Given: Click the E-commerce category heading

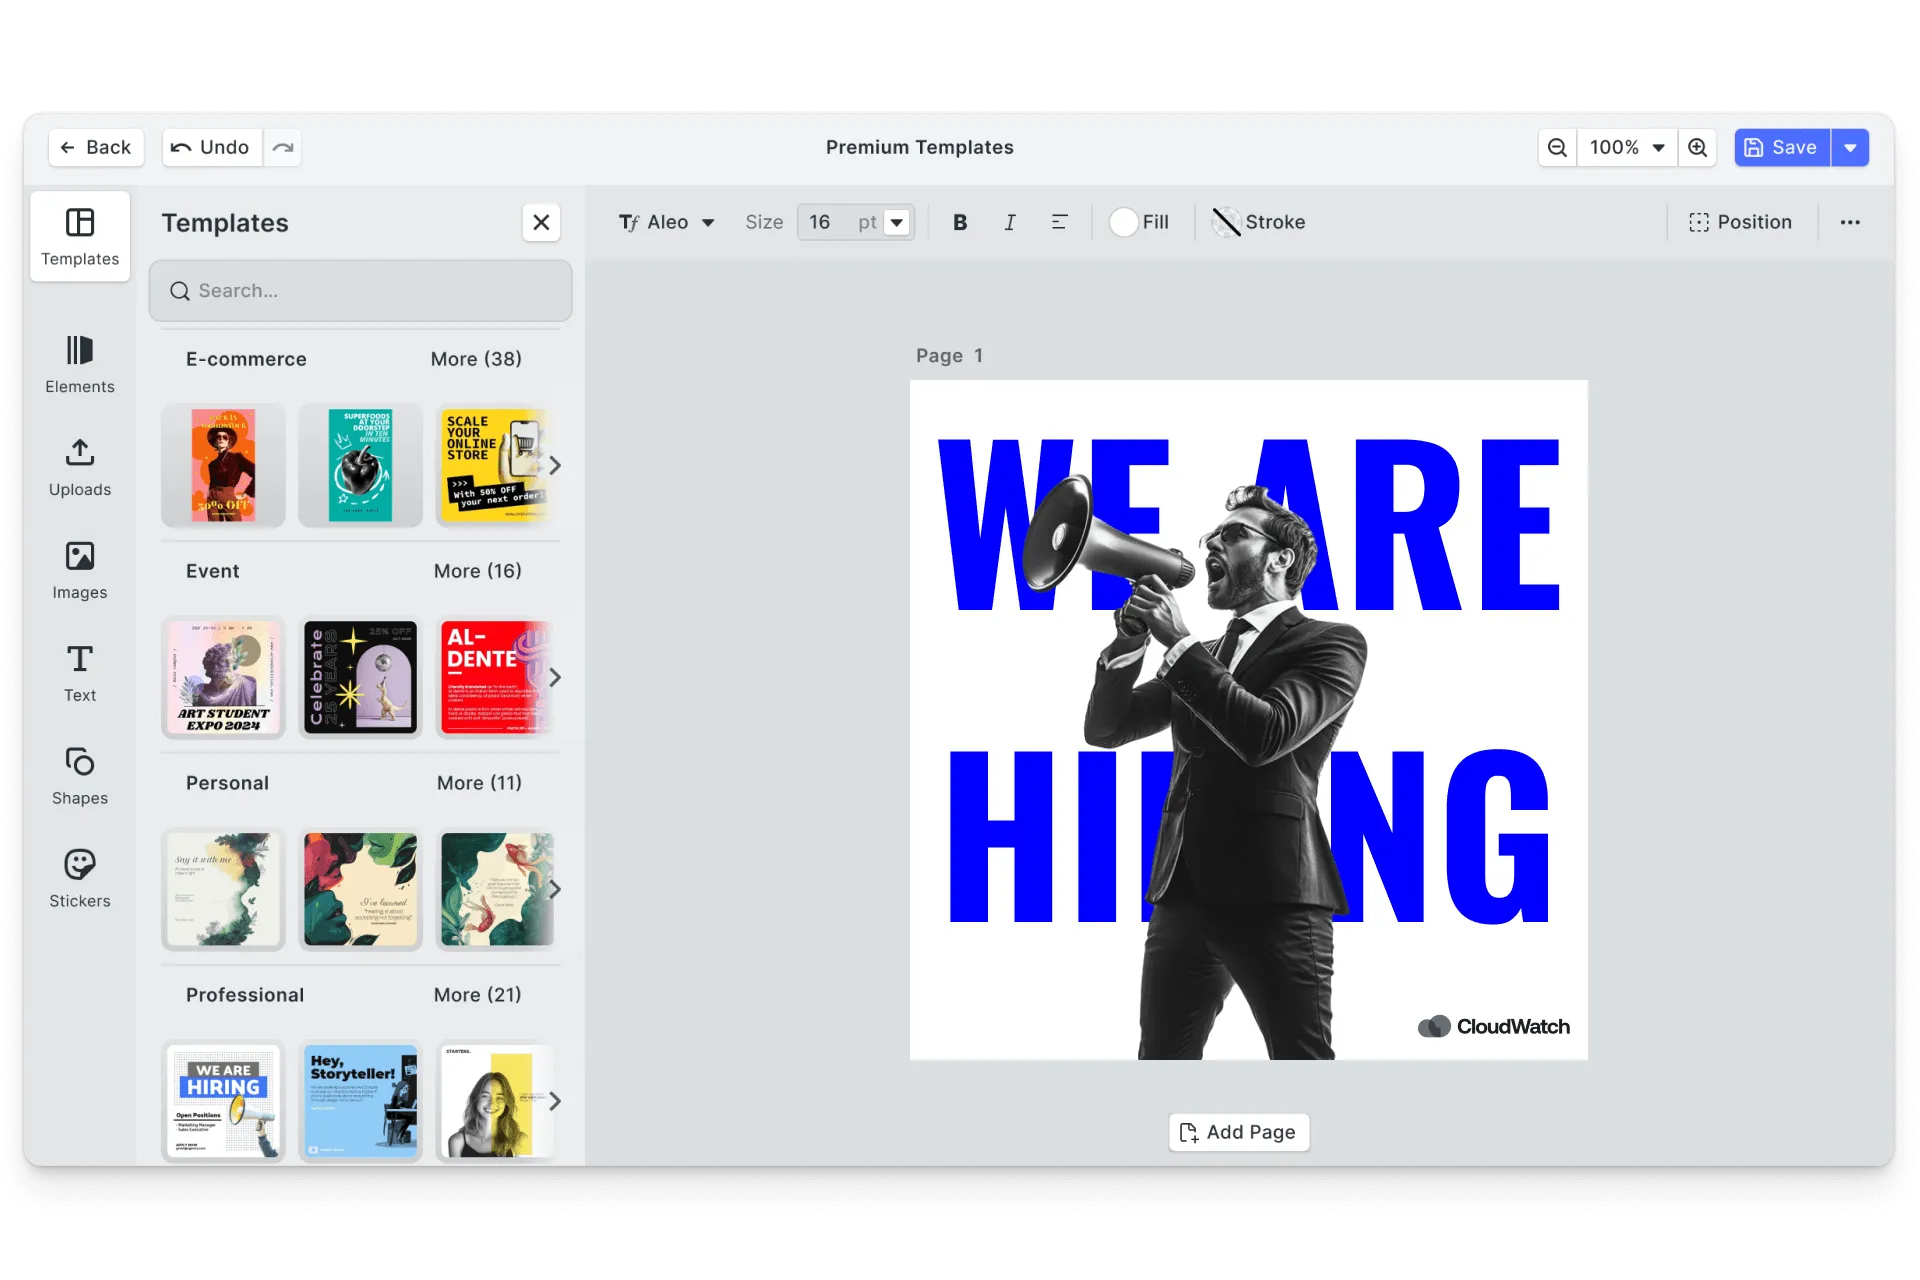Looking at the screenshot, I should [x=246, y=359].
